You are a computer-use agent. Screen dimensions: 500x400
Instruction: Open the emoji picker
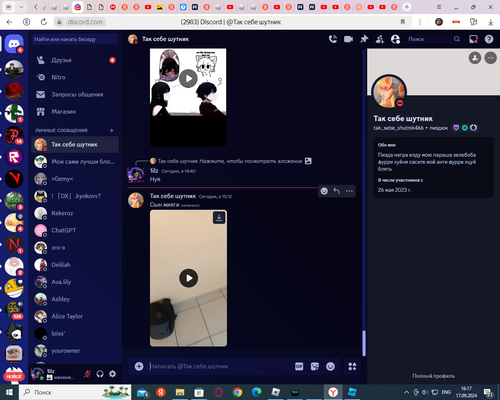click(330, 366)
